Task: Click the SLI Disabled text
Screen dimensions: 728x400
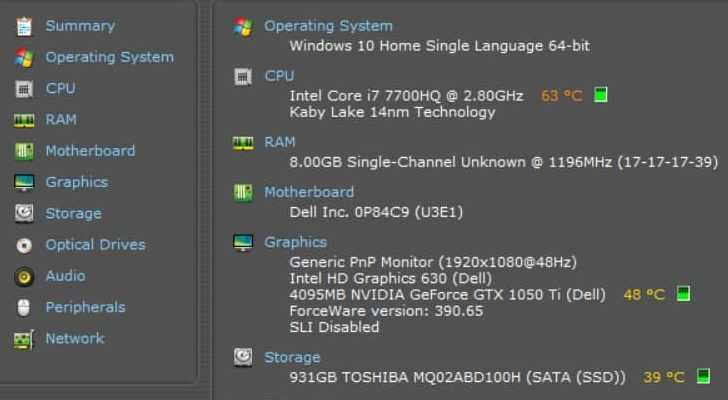Action: 334,327
